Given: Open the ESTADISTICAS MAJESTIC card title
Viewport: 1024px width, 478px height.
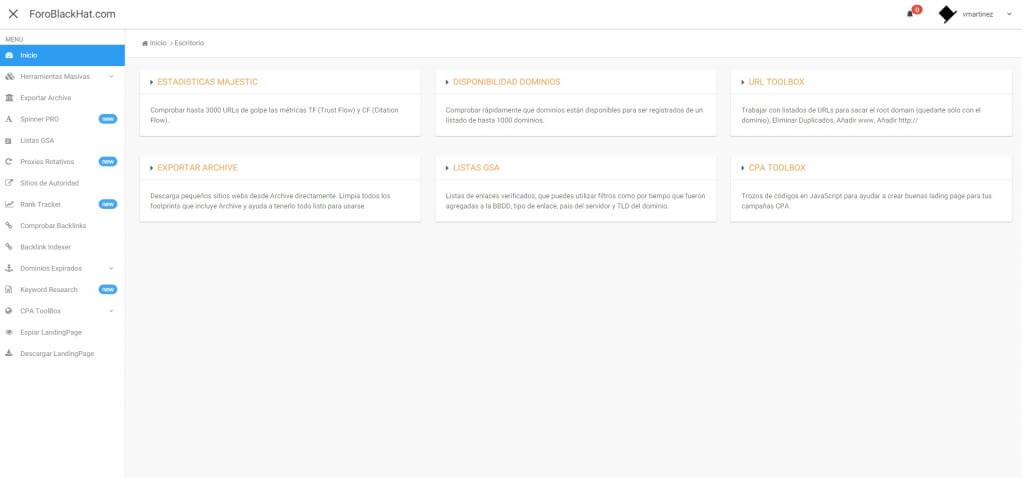Looking at the screenshot, I should coord(208,82).
